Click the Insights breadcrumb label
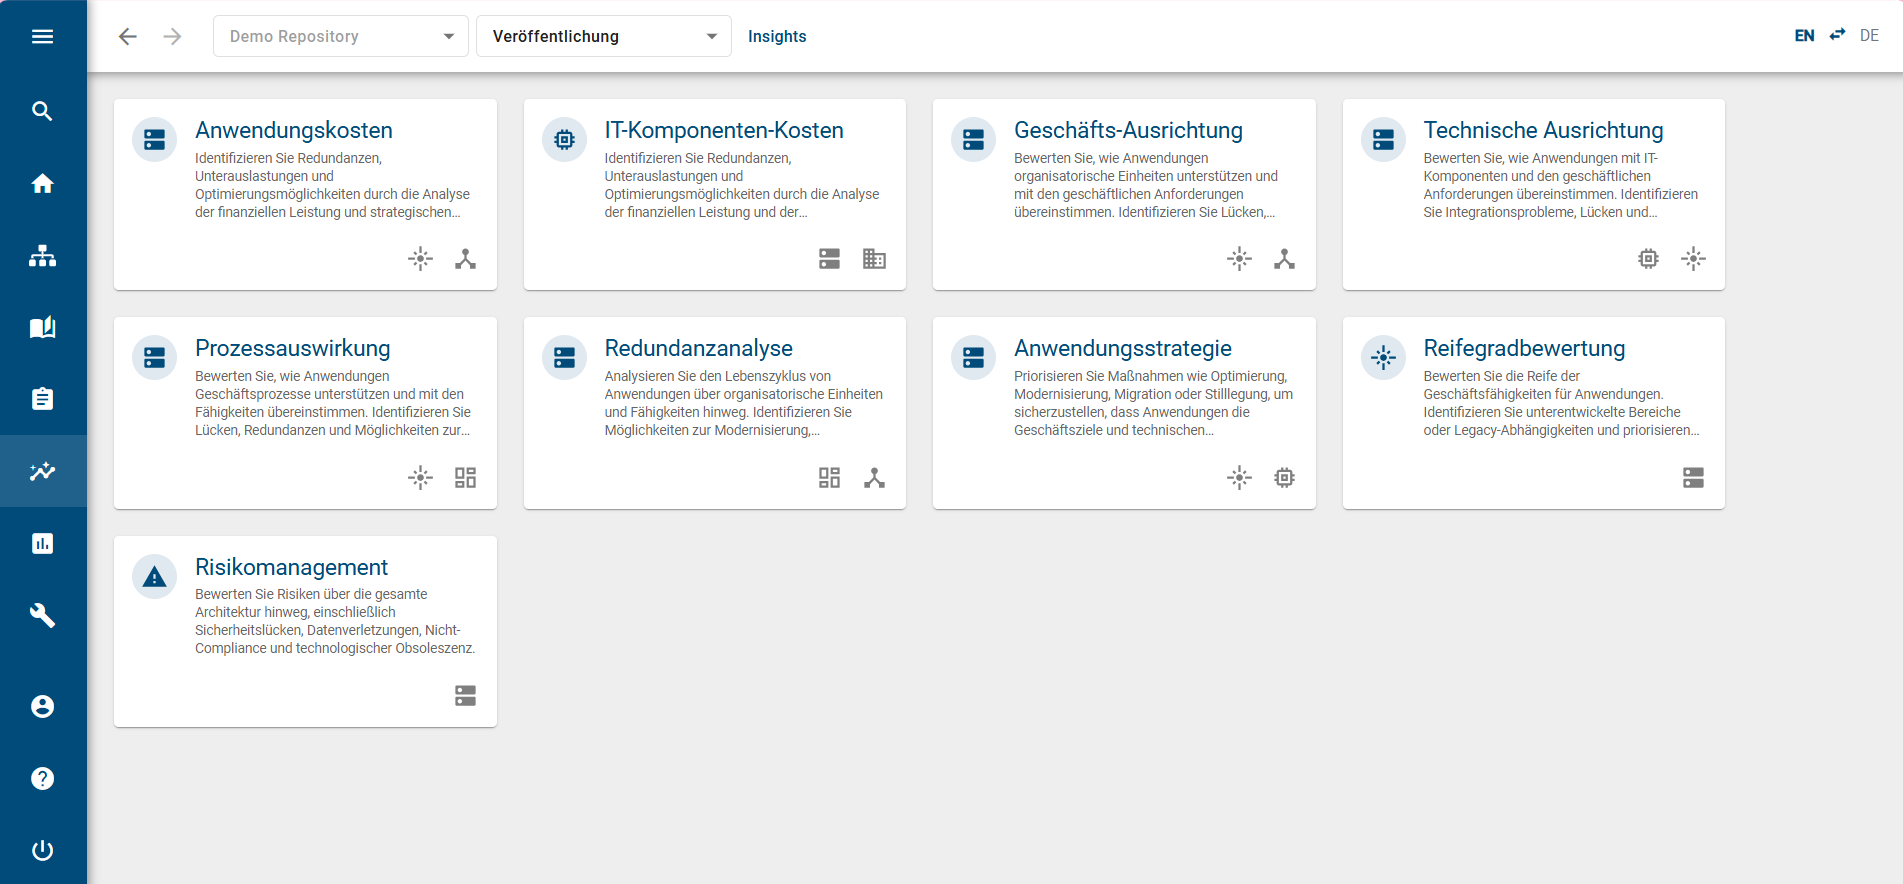1903x884 pixels. coord(776,37)
